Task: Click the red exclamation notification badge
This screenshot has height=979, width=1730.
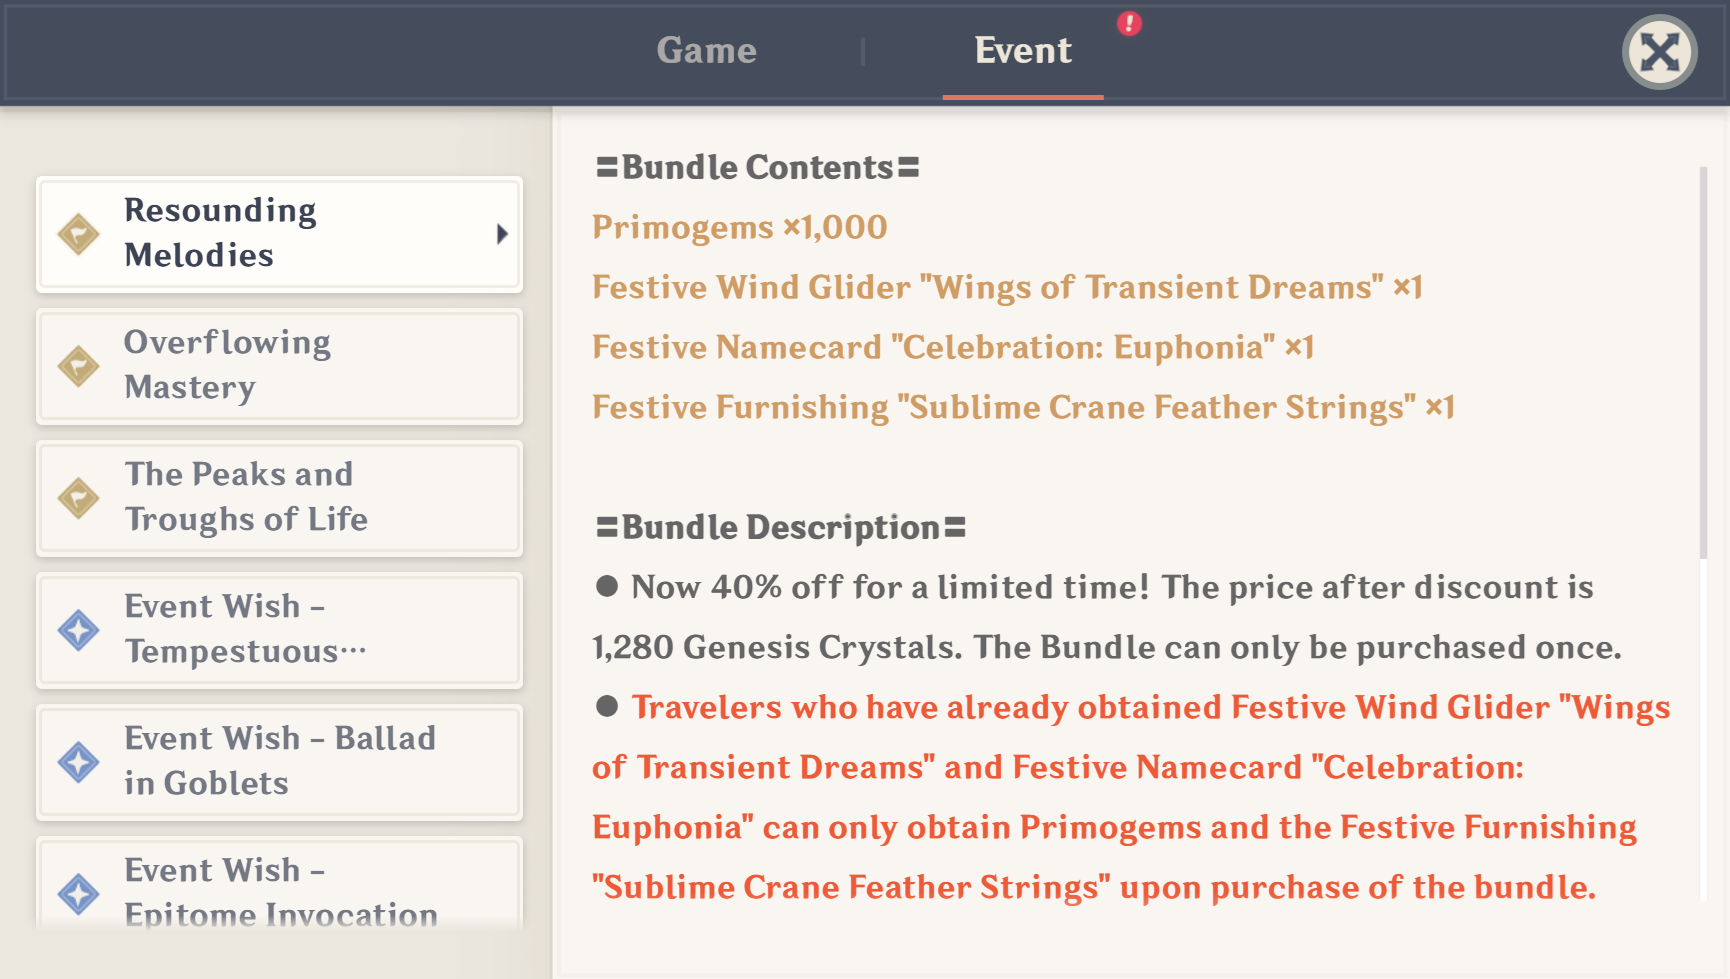Action: (1129, 23)
